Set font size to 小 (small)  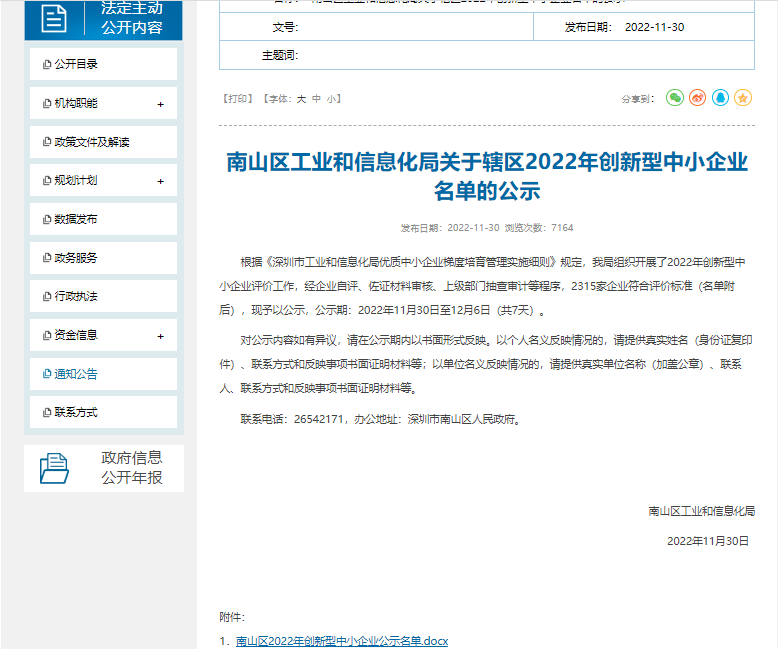click(330, 99)
